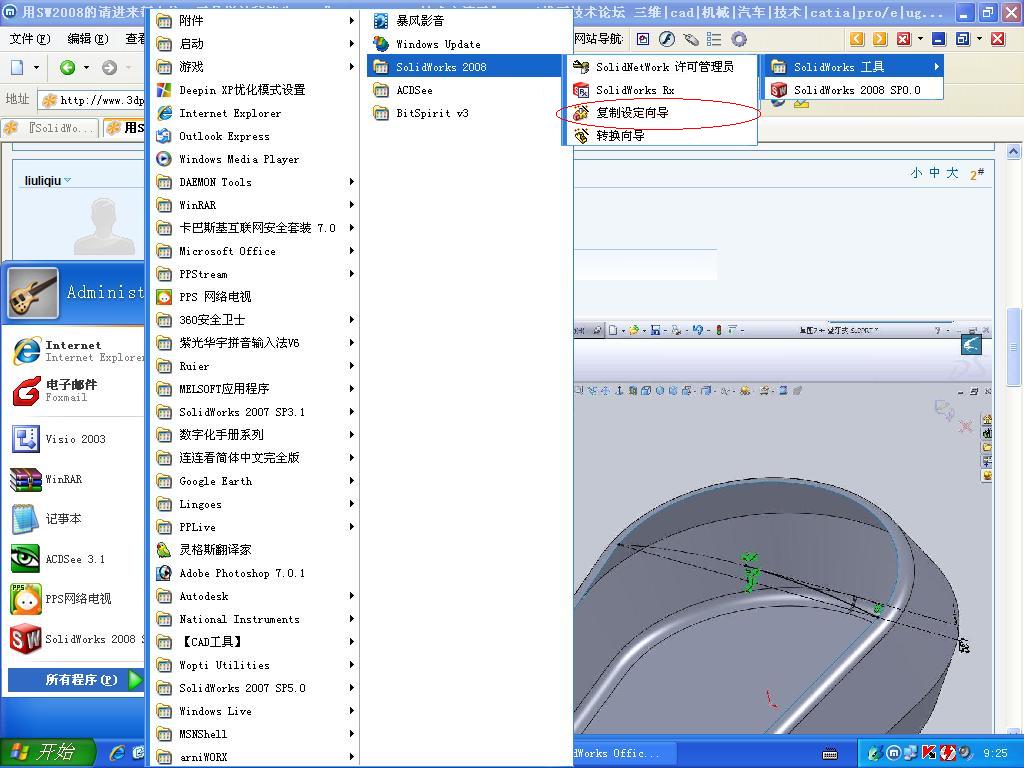Launch SolidWorks 2008 from recent list
Screen dimensions: 1024x768
[x=76, y=639]
